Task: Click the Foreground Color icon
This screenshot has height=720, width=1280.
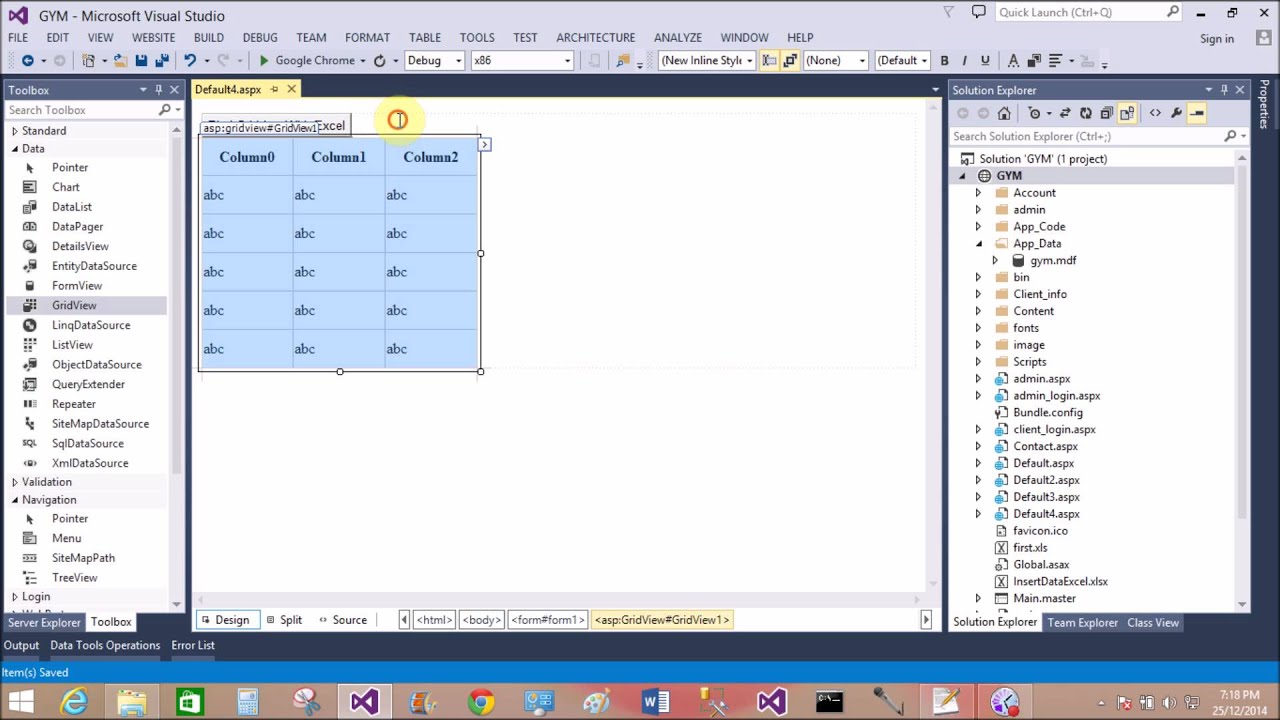Action: point(1014,61)
